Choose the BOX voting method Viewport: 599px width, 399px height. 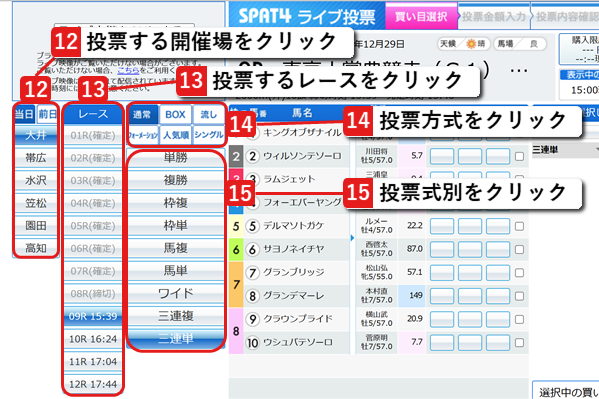coord(175,115)
